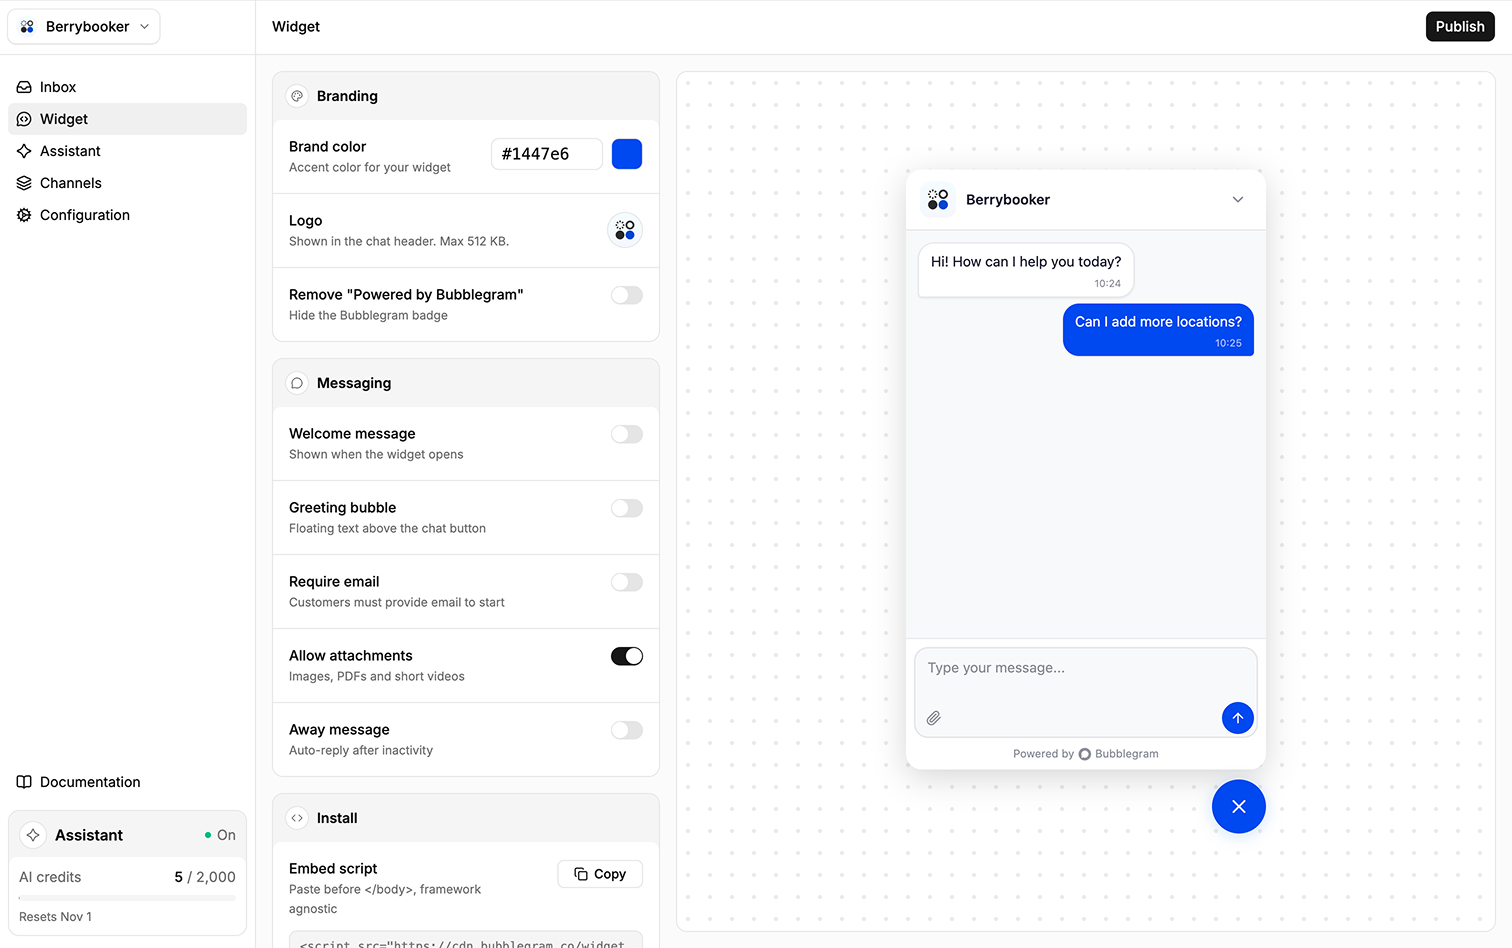Screen dimensions: 1512x948
Task: Turn on the Welcome message toggle
Action: pos(627,434)
